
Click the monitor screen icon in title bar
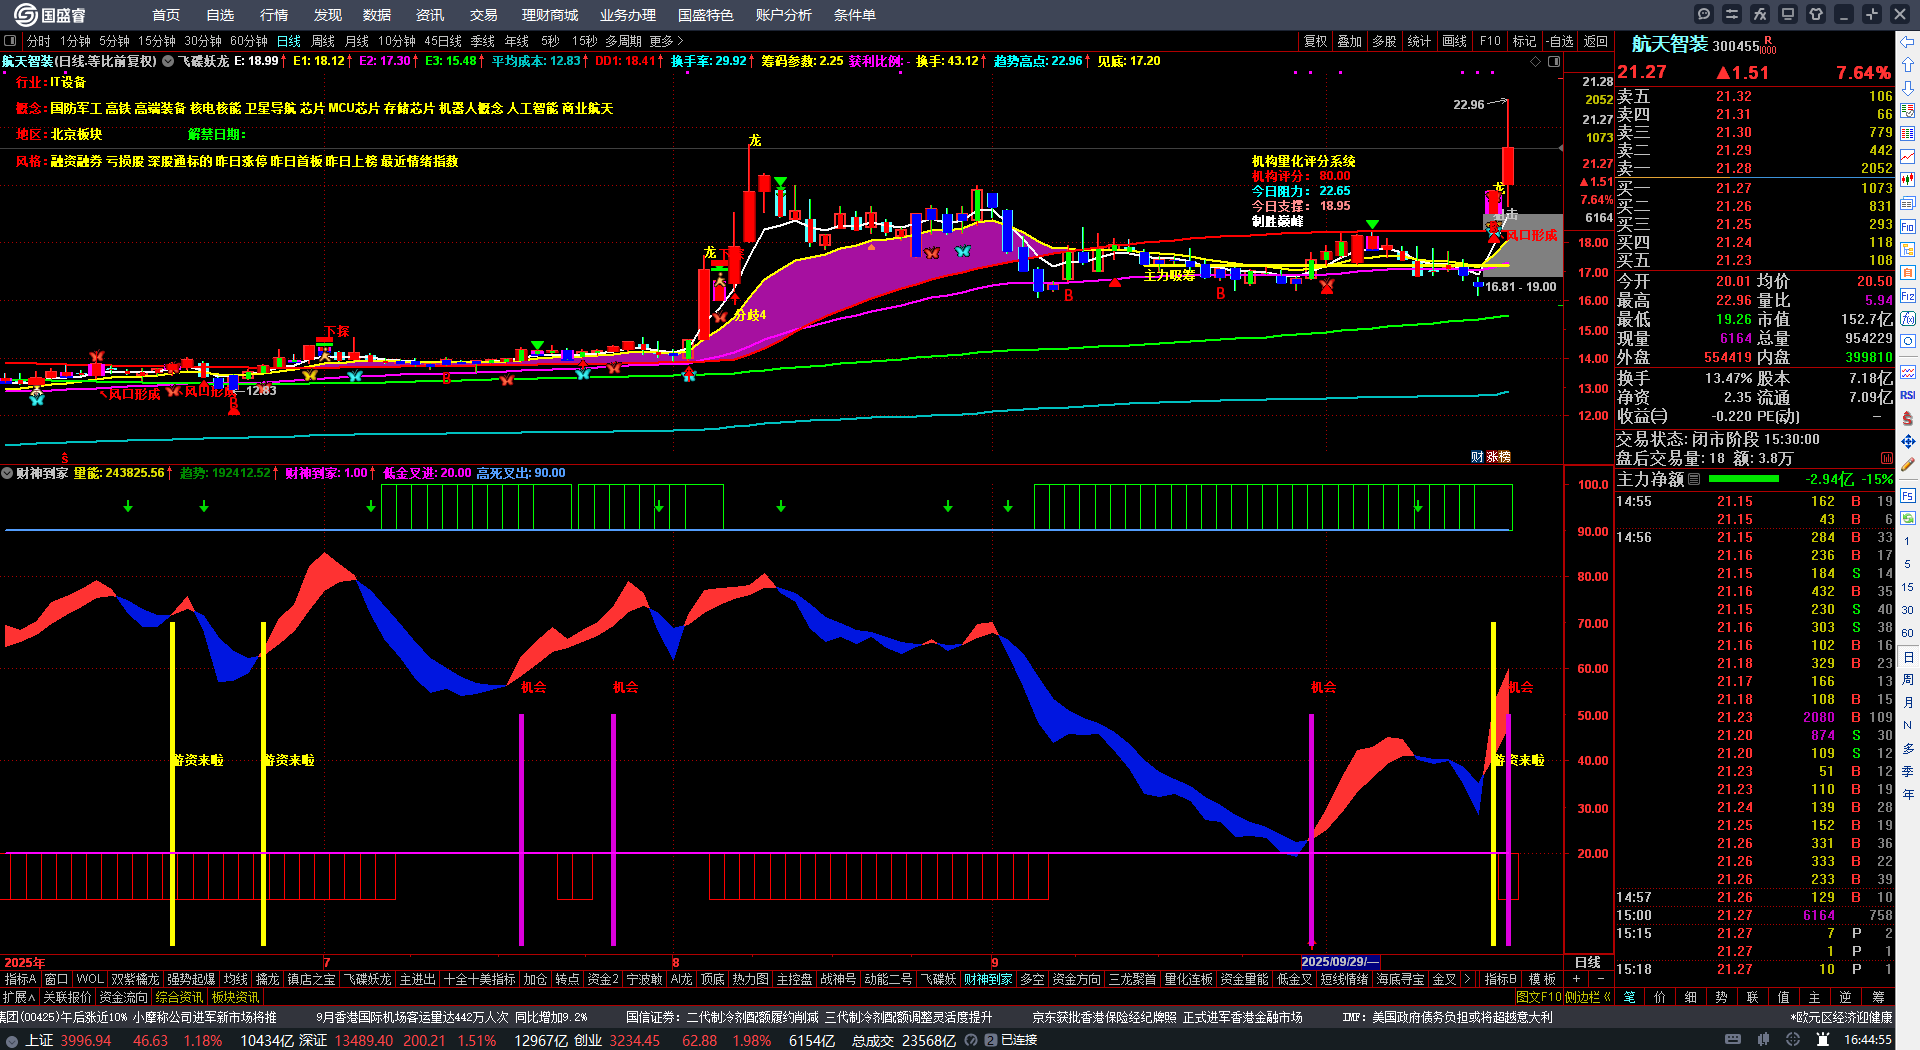[x=1788, y=14]
